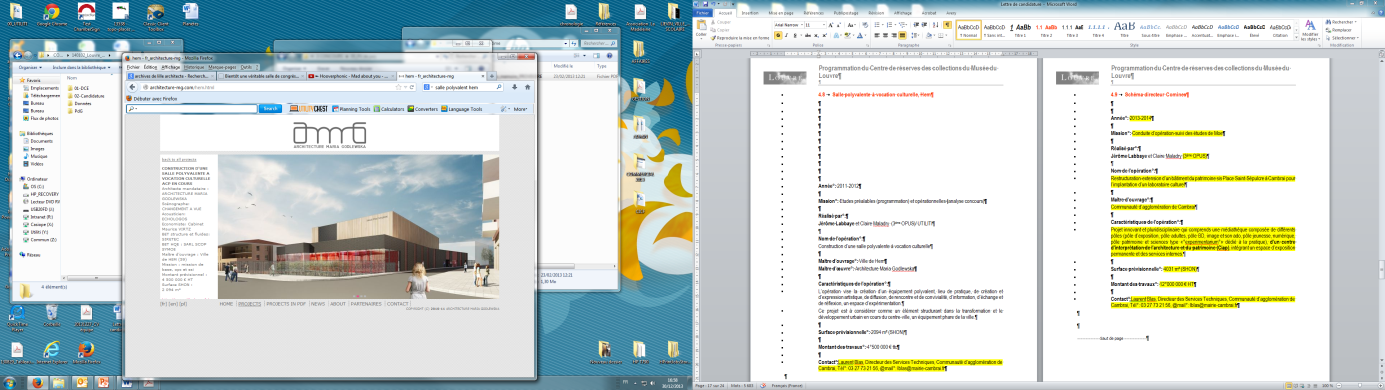
Task: Click Firefox home icon
Action: coord(527,87)
